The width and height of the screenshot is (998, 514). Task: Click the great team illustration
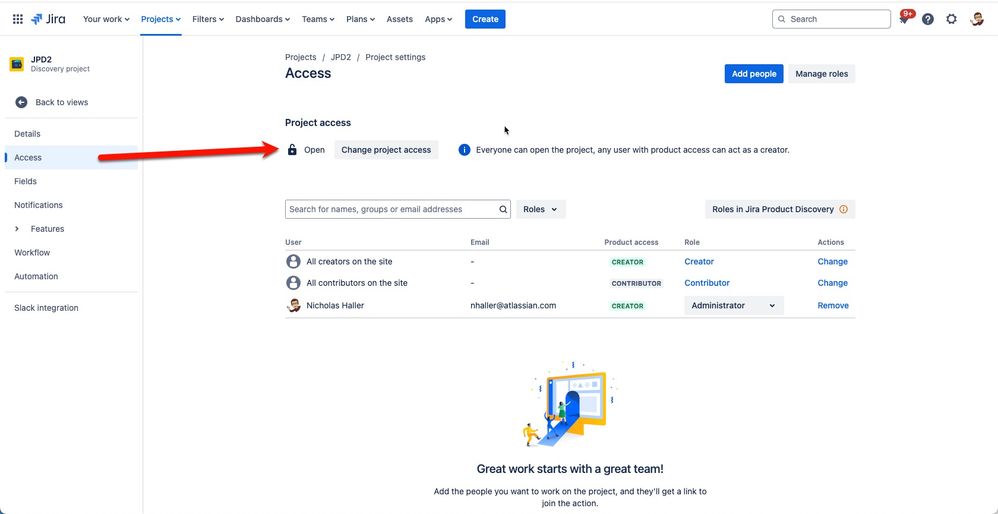click(570, 405)
